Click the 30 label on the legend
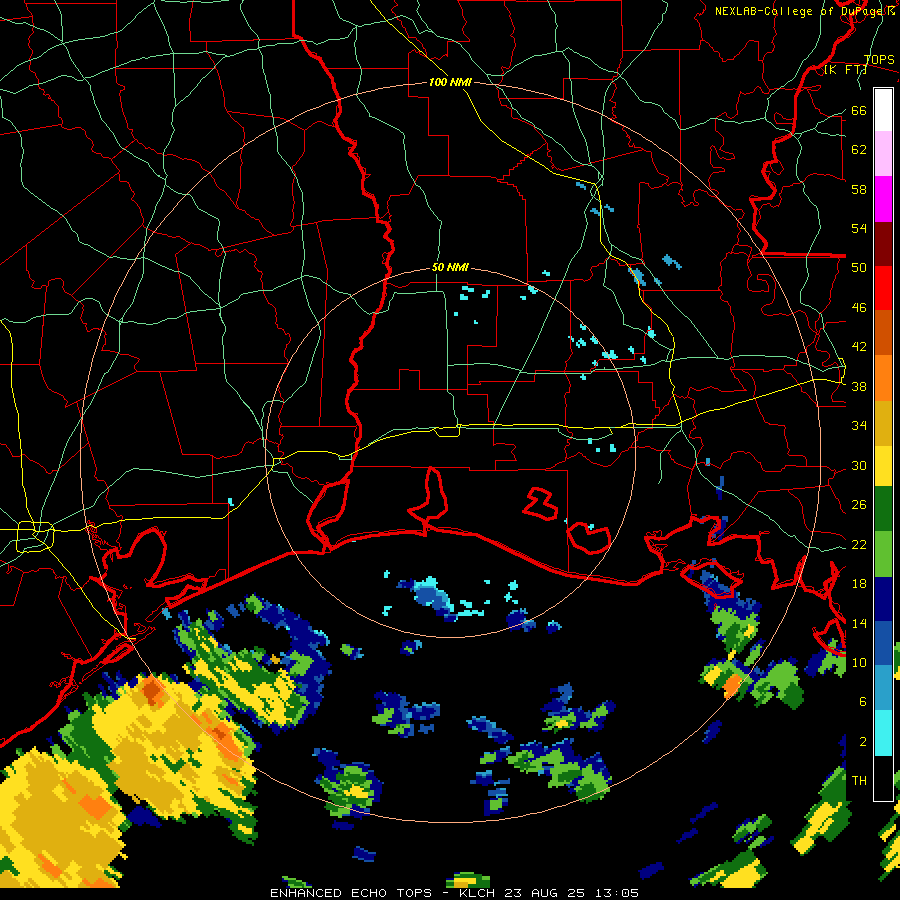Viewport: 900px width, 900px height. click(x=859, y=465)
